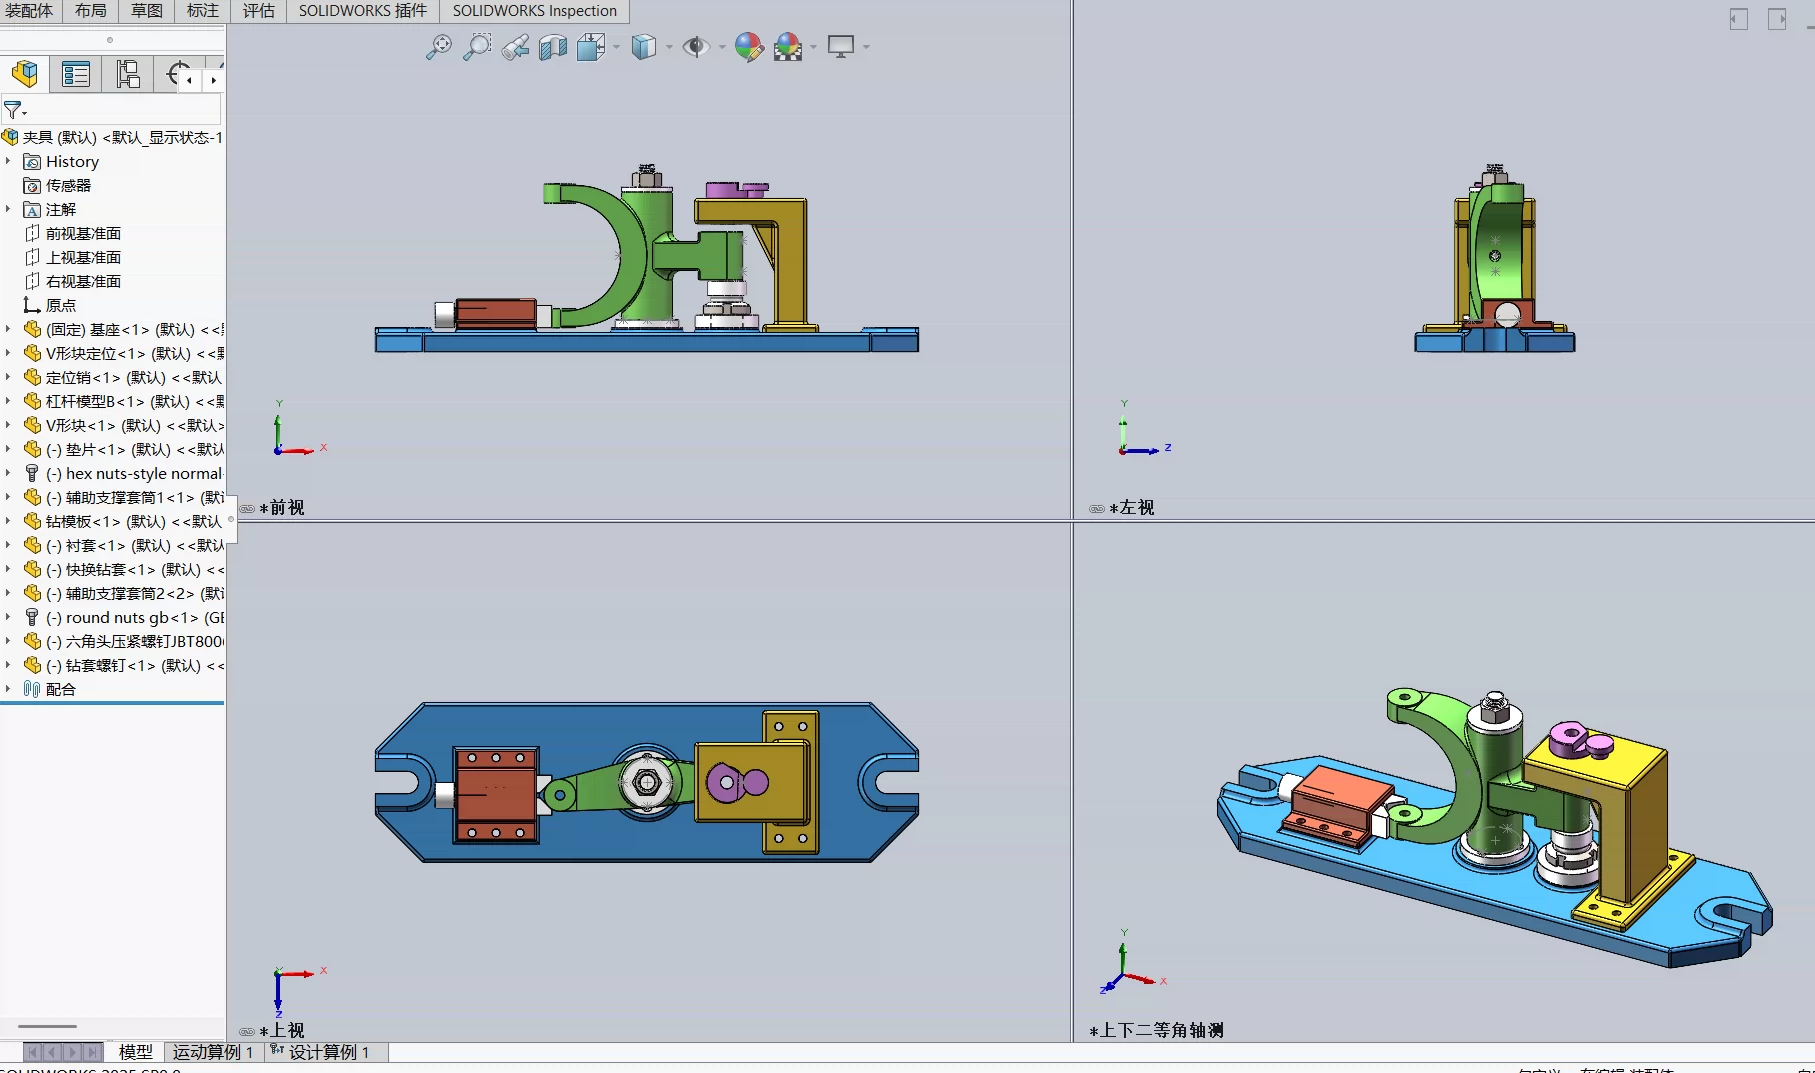Expand the 配合 mates folder

pos(8,689)
